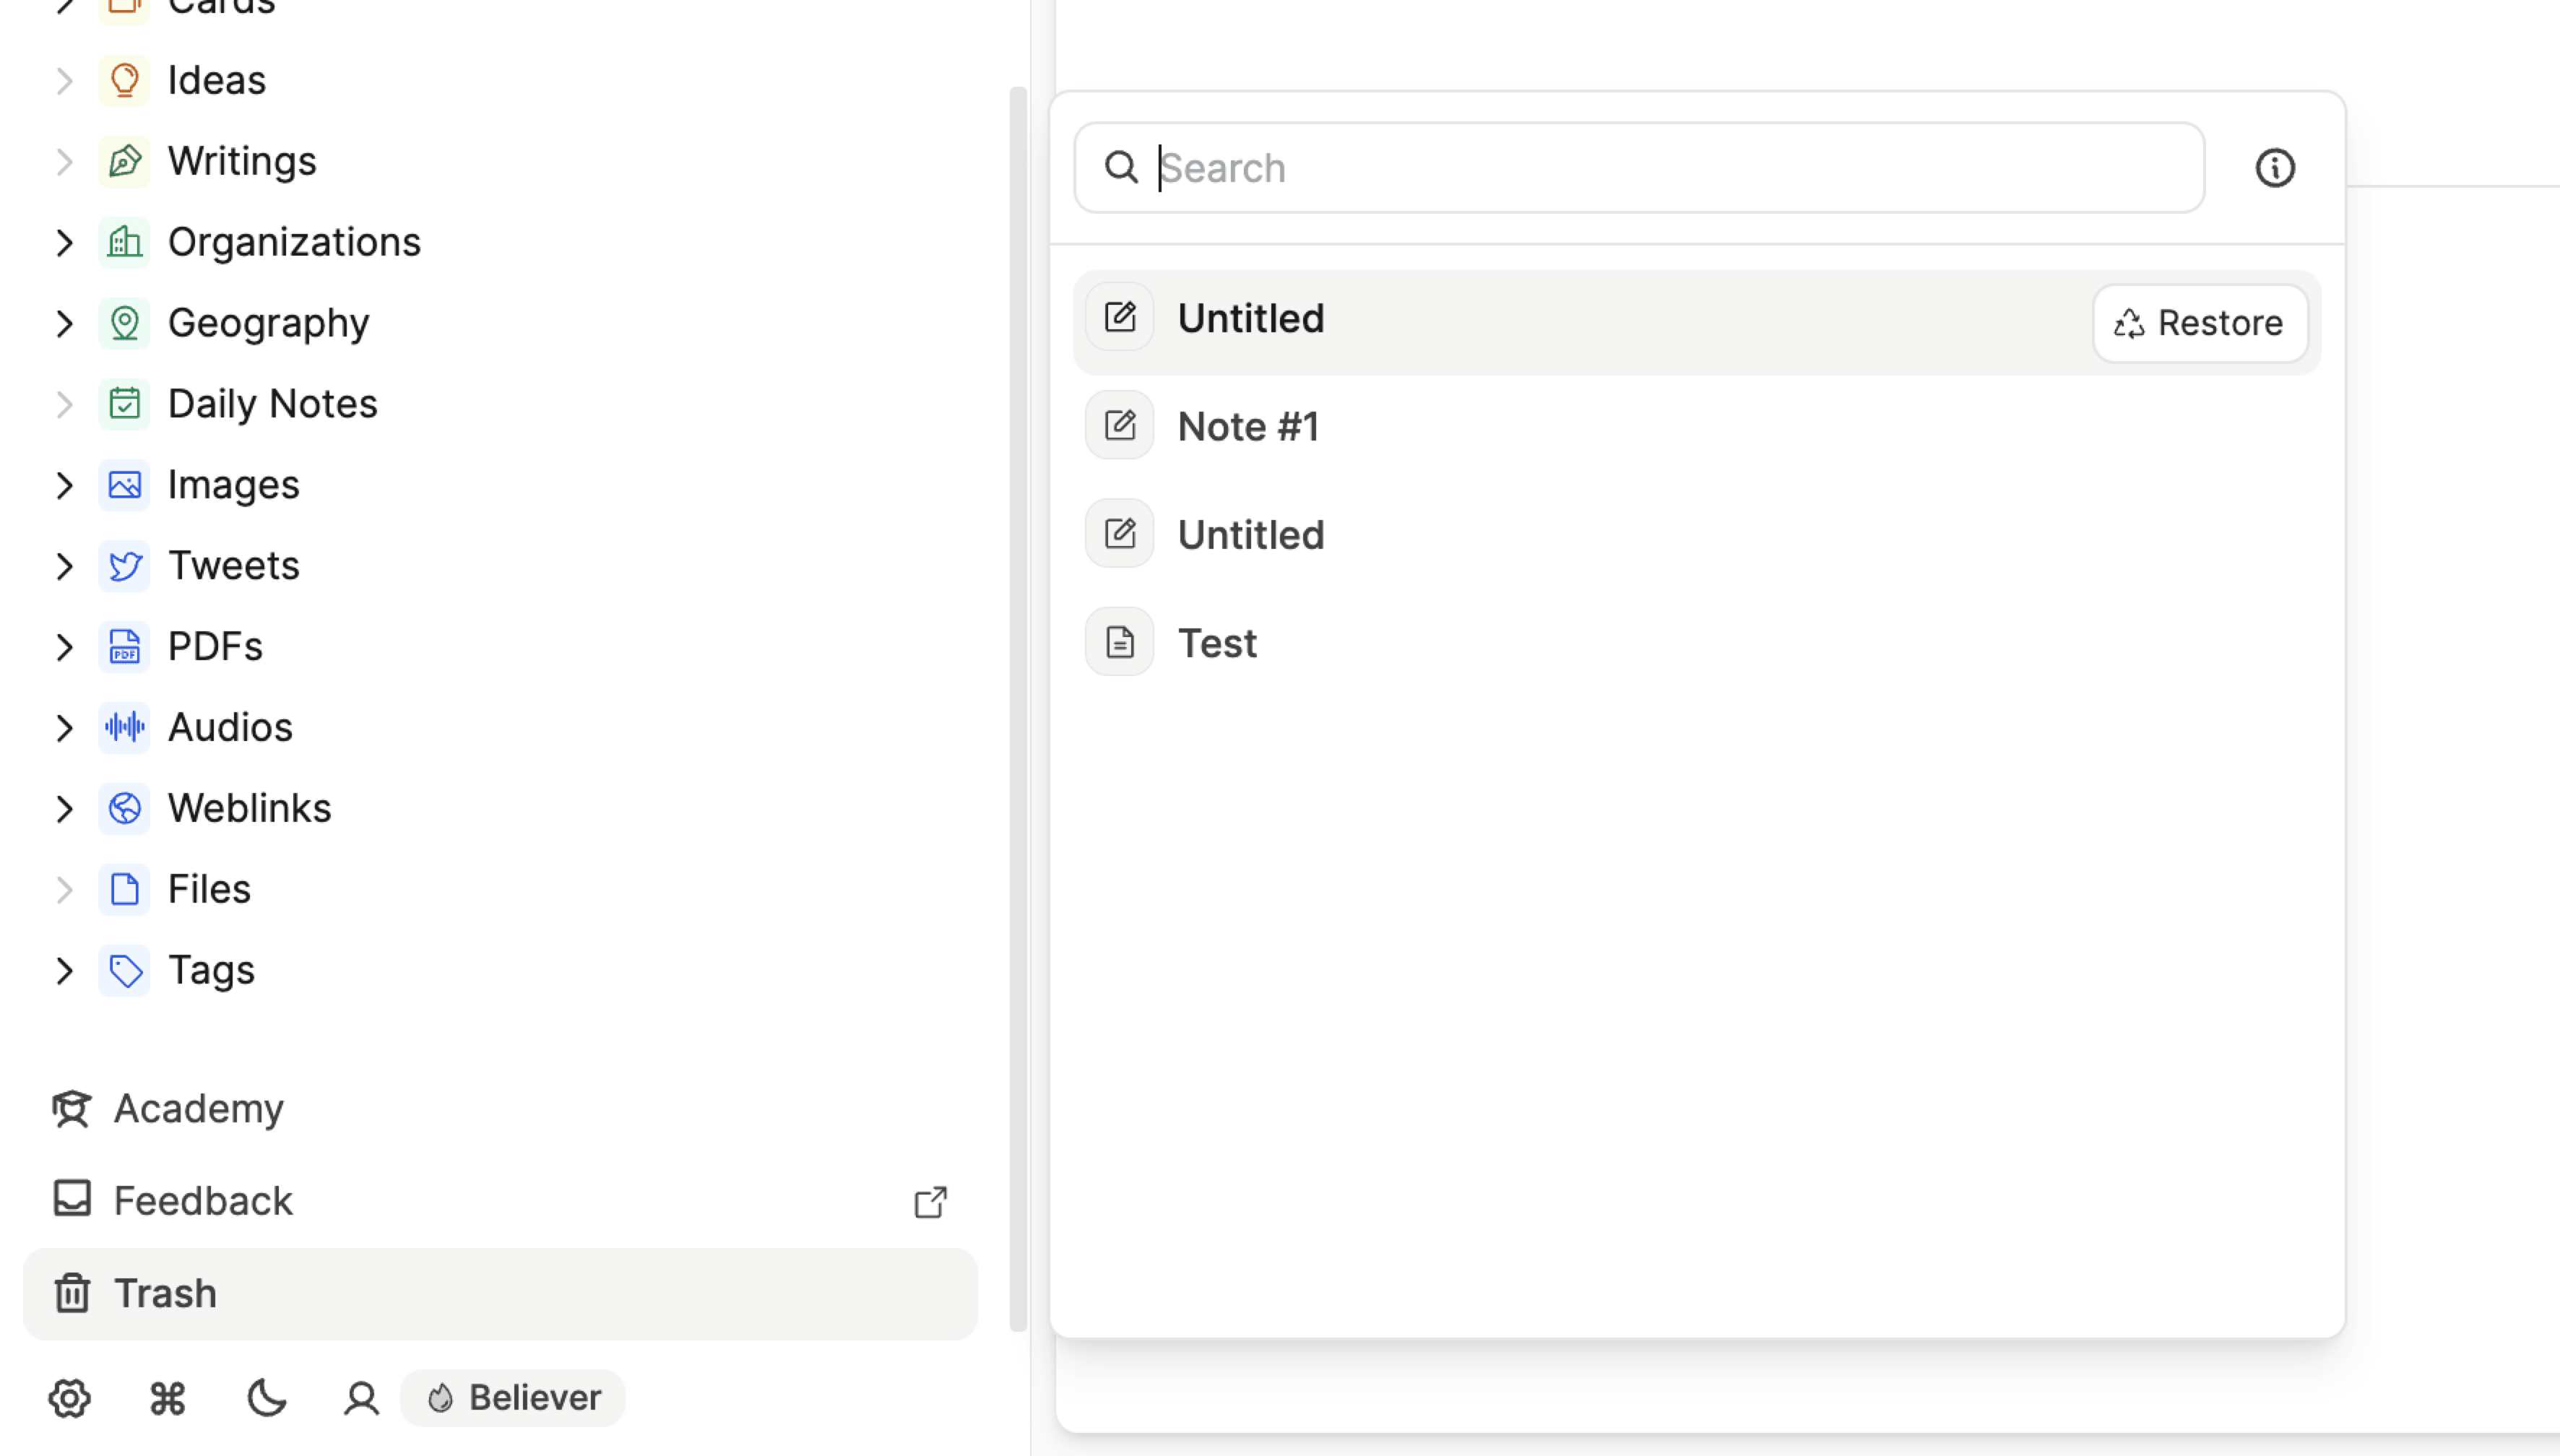Click the Believer plan badge
The width and height of the screenshot is (2560, 1456).
513,1398
